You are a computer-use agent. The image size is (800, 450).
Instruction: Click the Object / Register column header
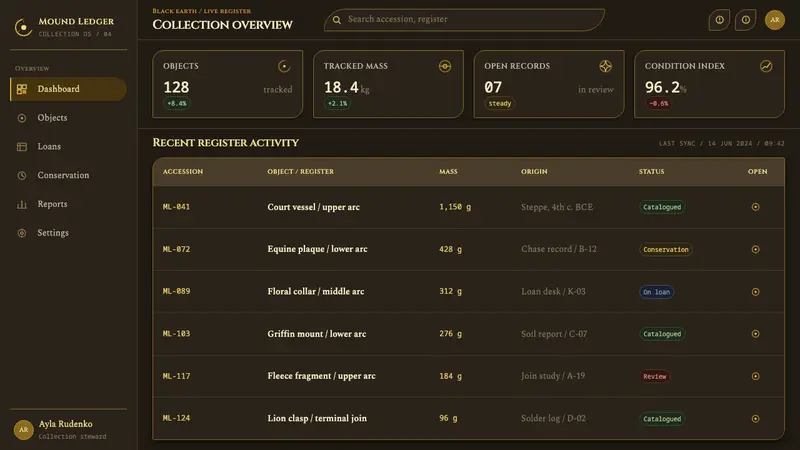[x=301, y=172]
